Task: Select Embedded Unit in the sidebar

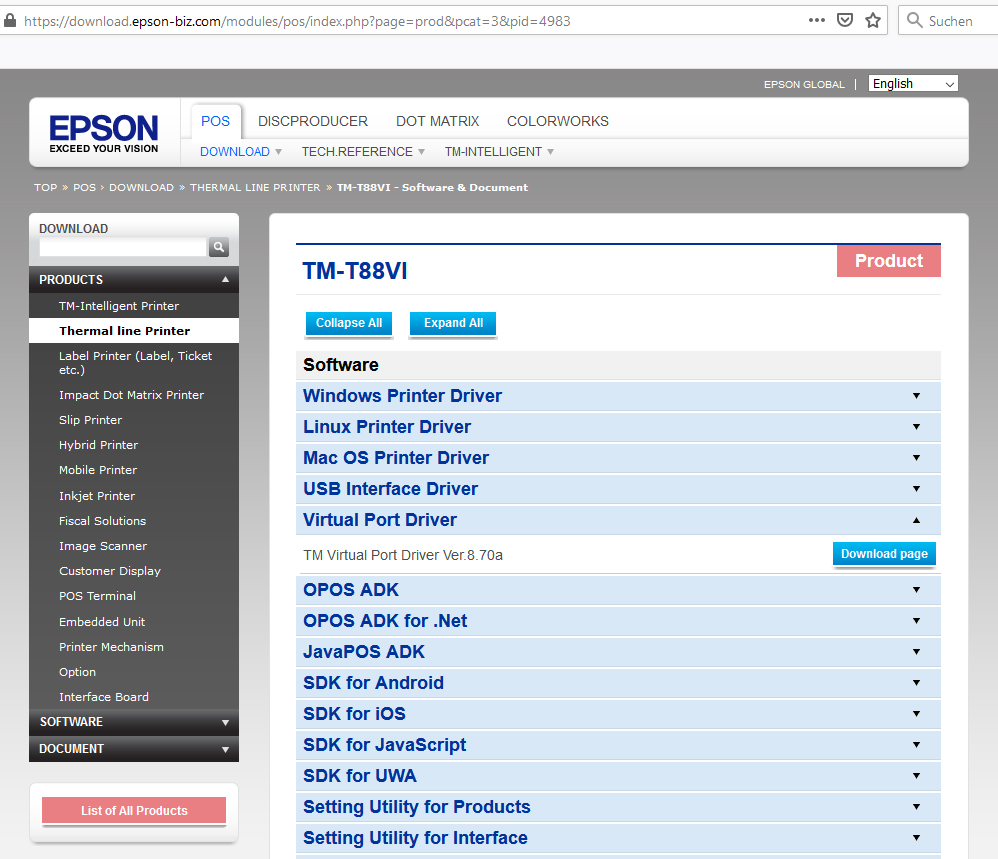Action: click(x=134, y=622)
